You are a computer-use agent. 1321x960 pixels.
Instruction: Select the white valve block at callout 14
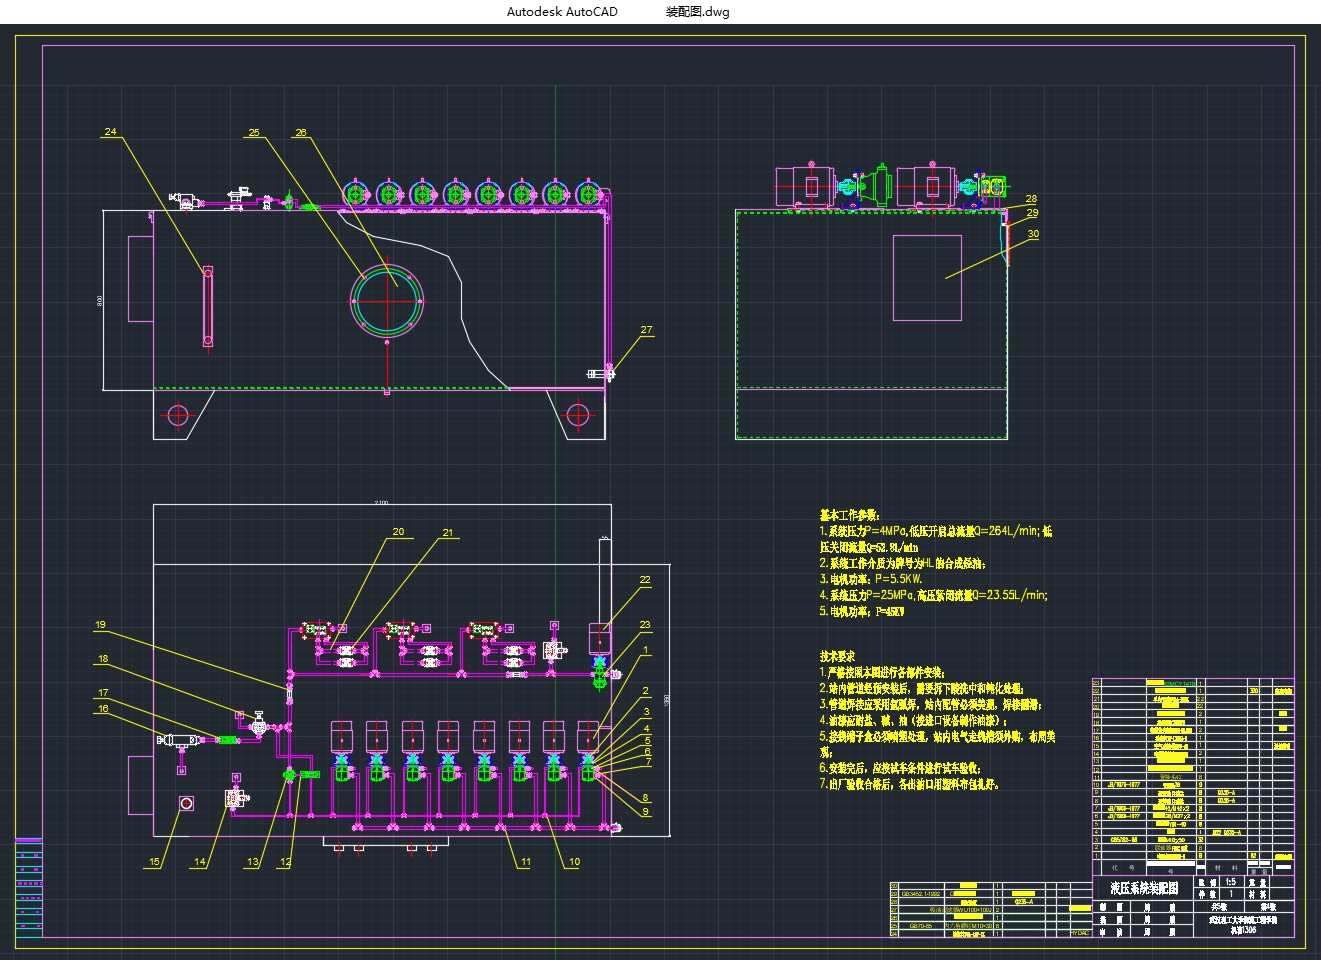click(x=234, y=798)
